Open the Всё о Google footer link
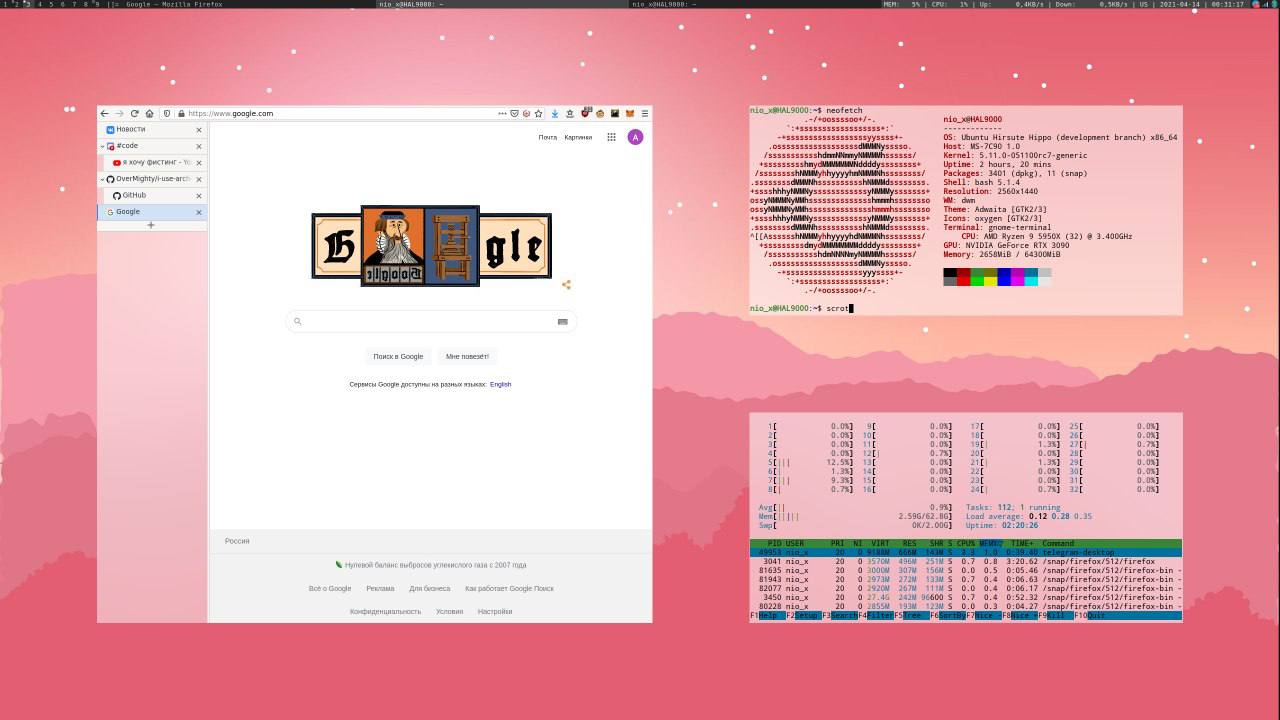Viewport: 1280px width, 720px height. tap(330, 588)
